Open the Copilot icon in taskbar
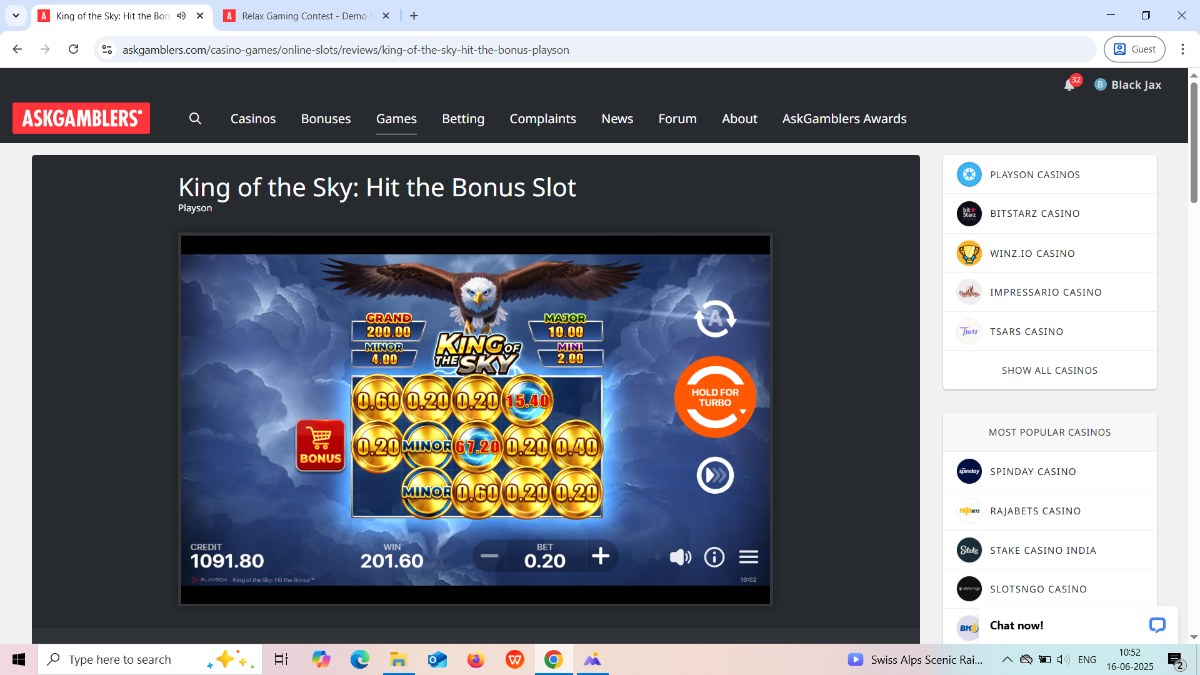 321,659
